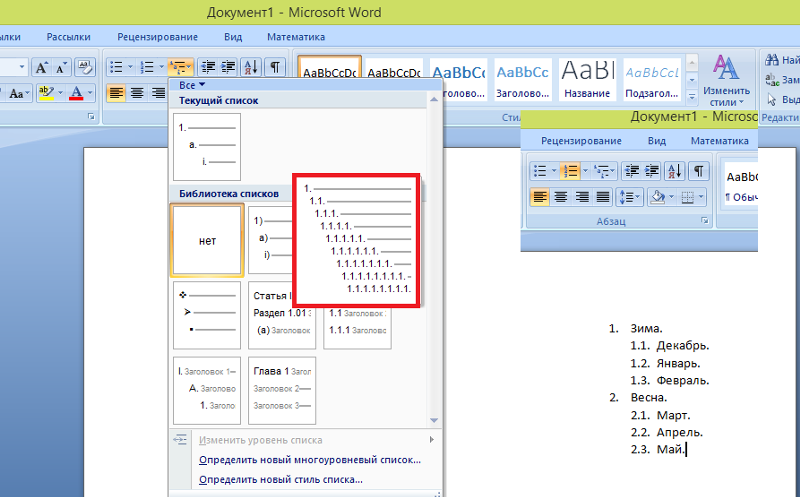The width and height of the screenshot is (800, 497).
Task: Open the font group dialog launcher
Action: pyautogui.click(x=91, y=117)
